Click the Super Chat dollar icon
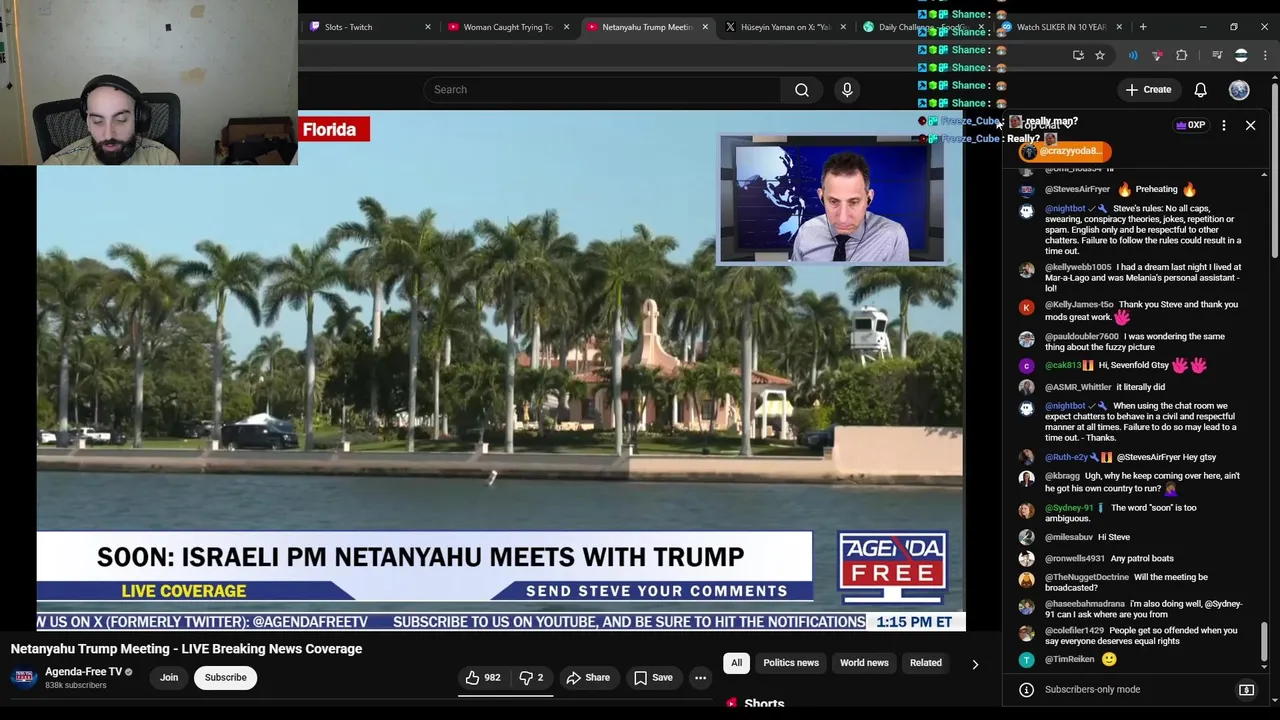Screen dimensions: 1280x720 click(x=1246, y=690)
